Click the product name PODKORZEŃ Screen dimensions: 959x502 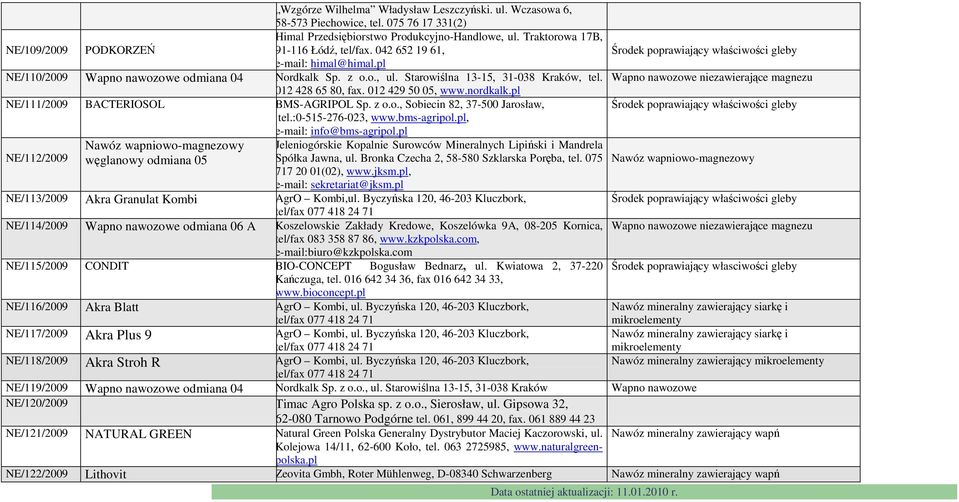coord(120,50)
